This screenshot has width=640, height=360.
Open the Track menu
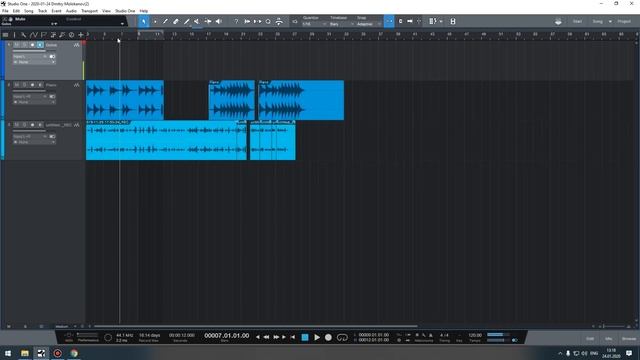click(42, 11)
